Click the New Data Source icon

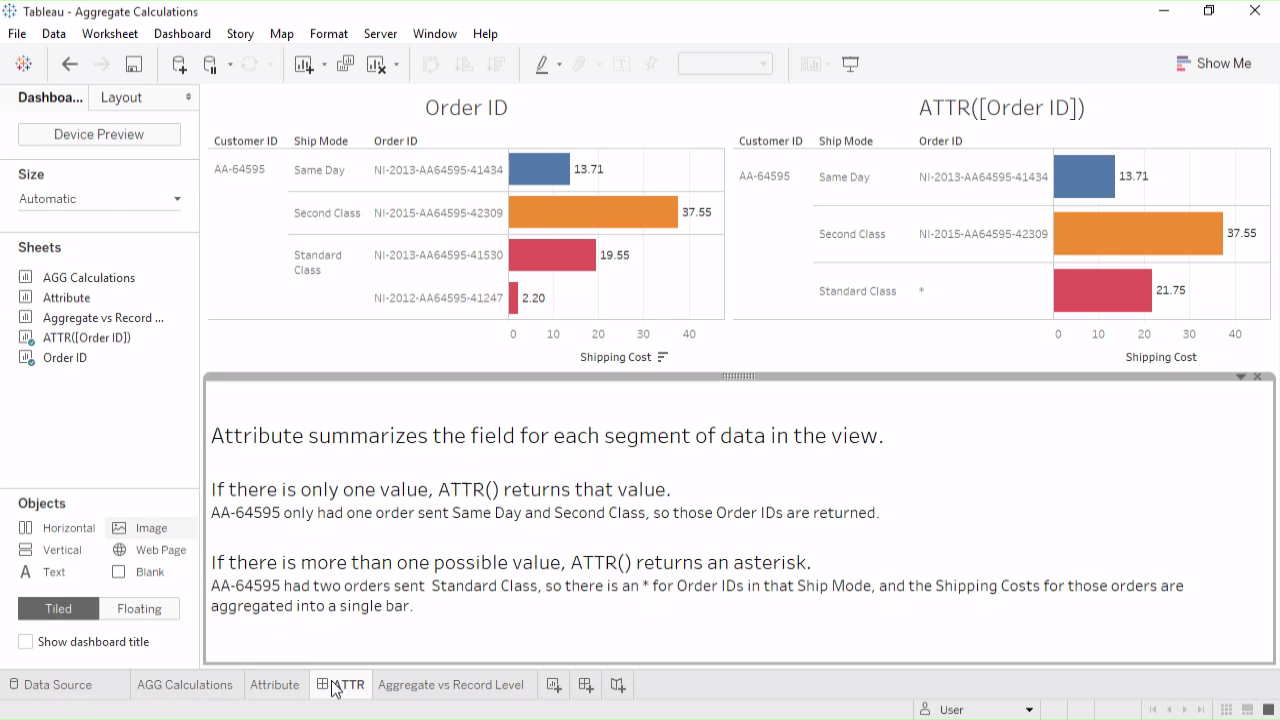click(x=179, y=64)
